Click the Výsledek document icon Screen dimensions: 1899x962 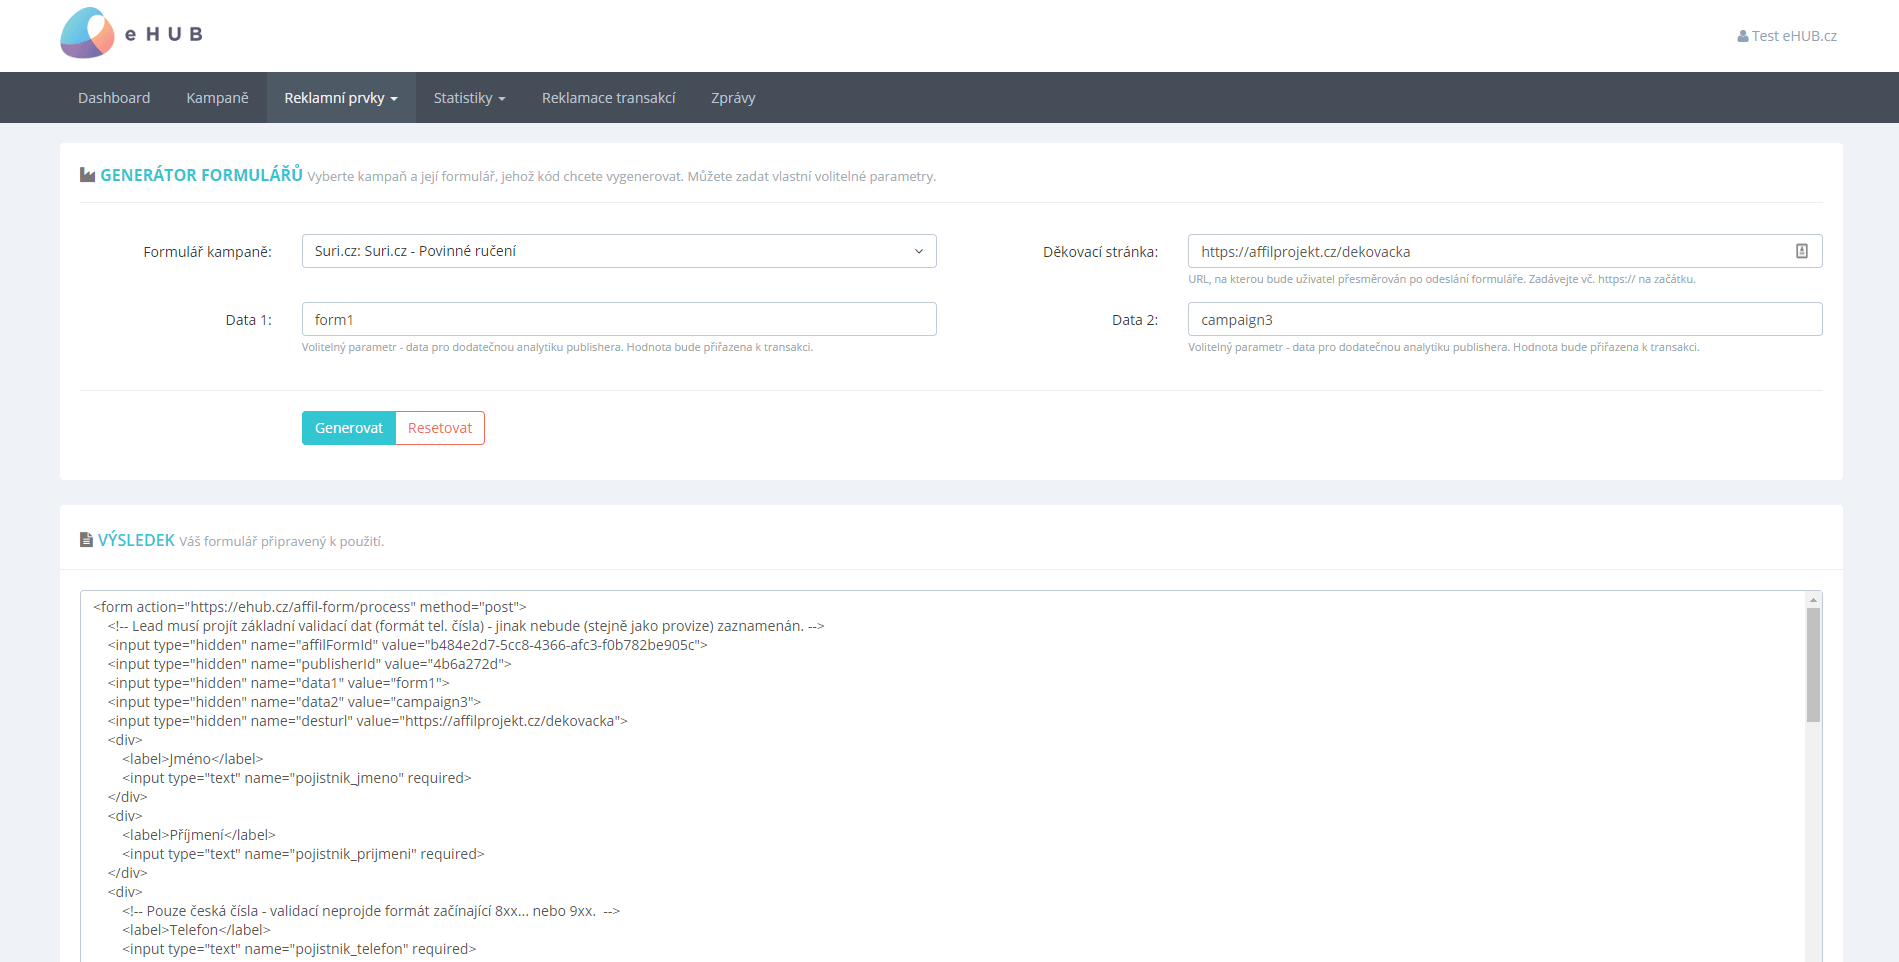86,540
